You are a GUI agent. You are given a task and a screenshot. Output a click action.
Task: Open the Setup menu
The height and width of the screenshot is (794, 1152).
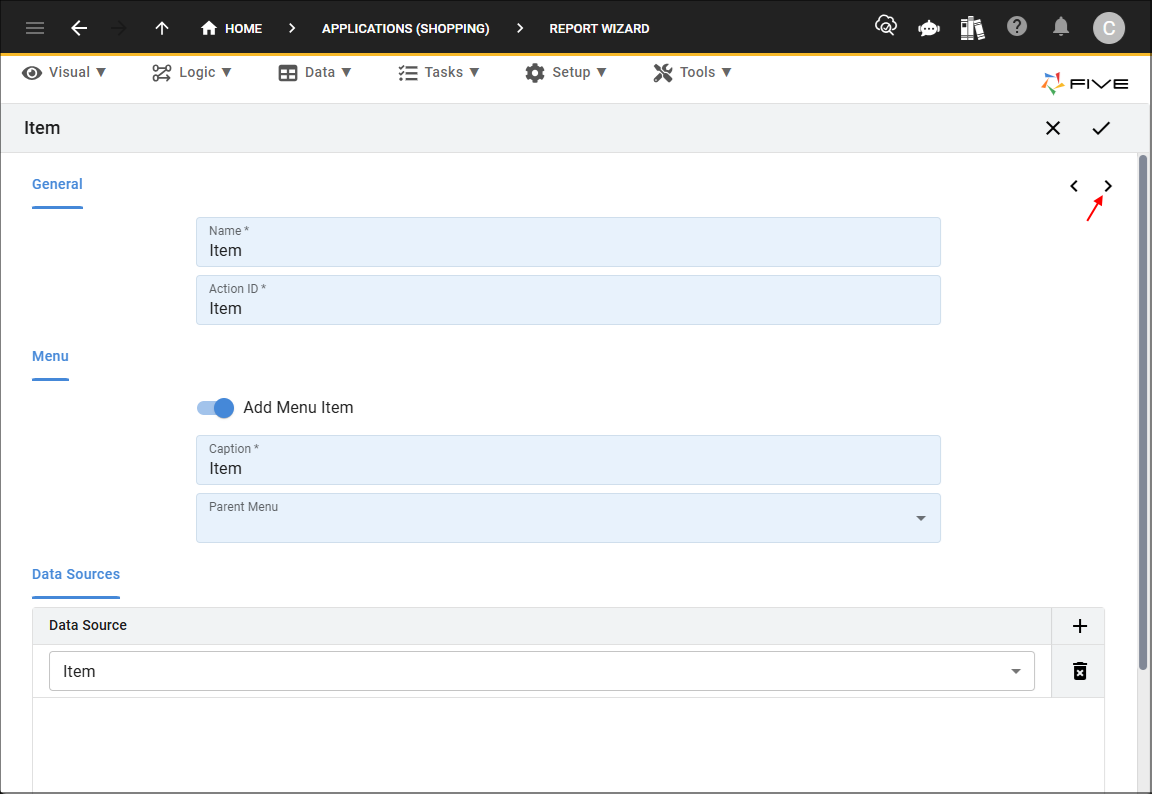566,72
